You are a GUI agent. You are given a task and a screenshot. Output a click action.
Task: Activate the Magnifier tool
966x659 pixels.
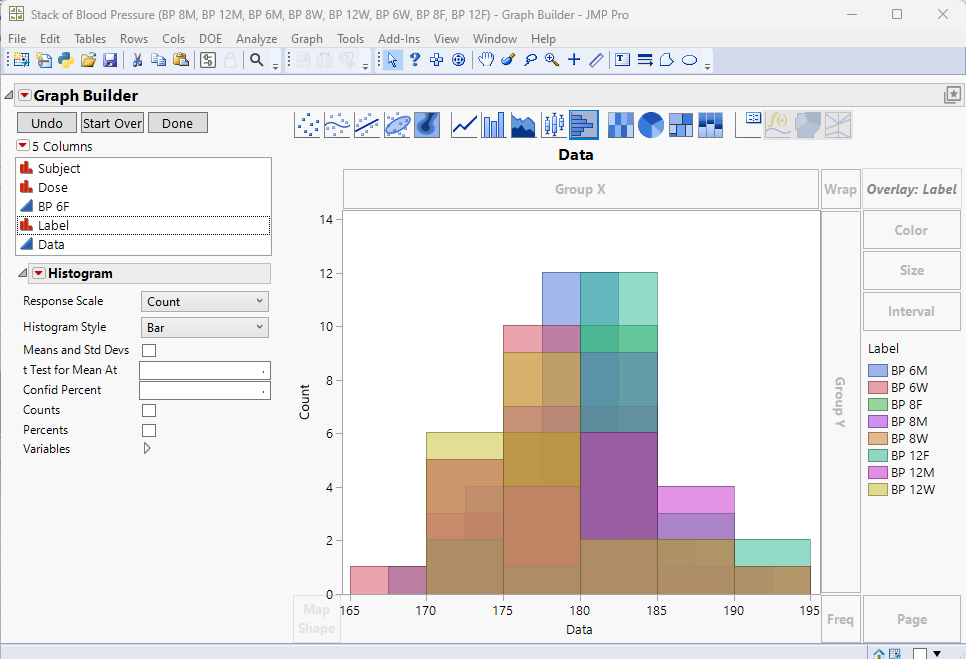tap(552, 60)
